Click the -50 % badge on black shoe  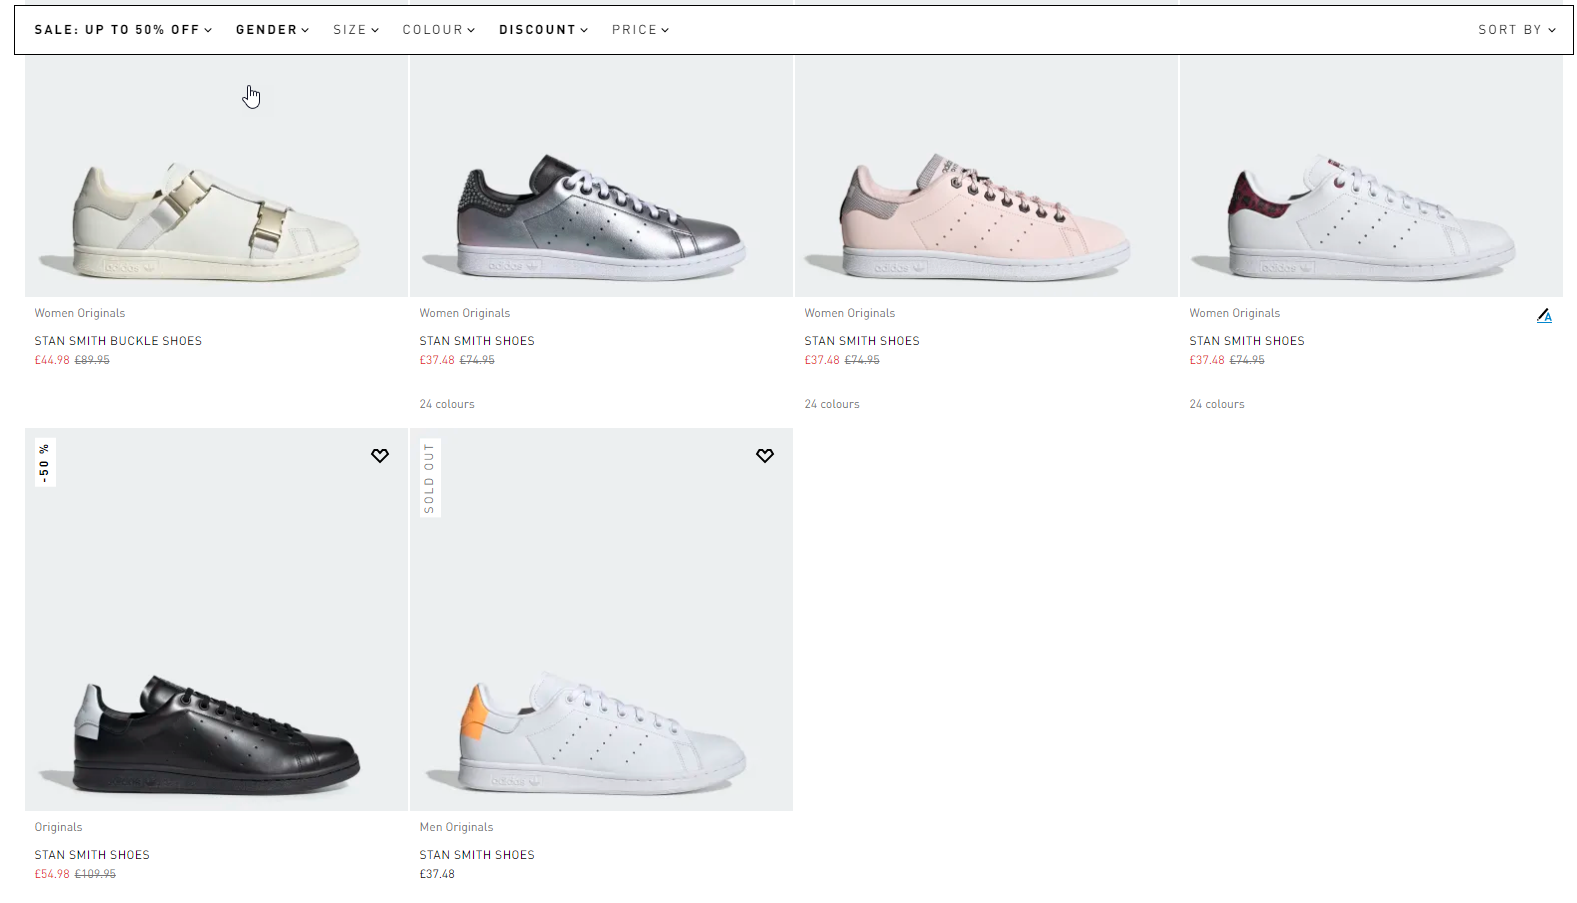coord(44,462)
